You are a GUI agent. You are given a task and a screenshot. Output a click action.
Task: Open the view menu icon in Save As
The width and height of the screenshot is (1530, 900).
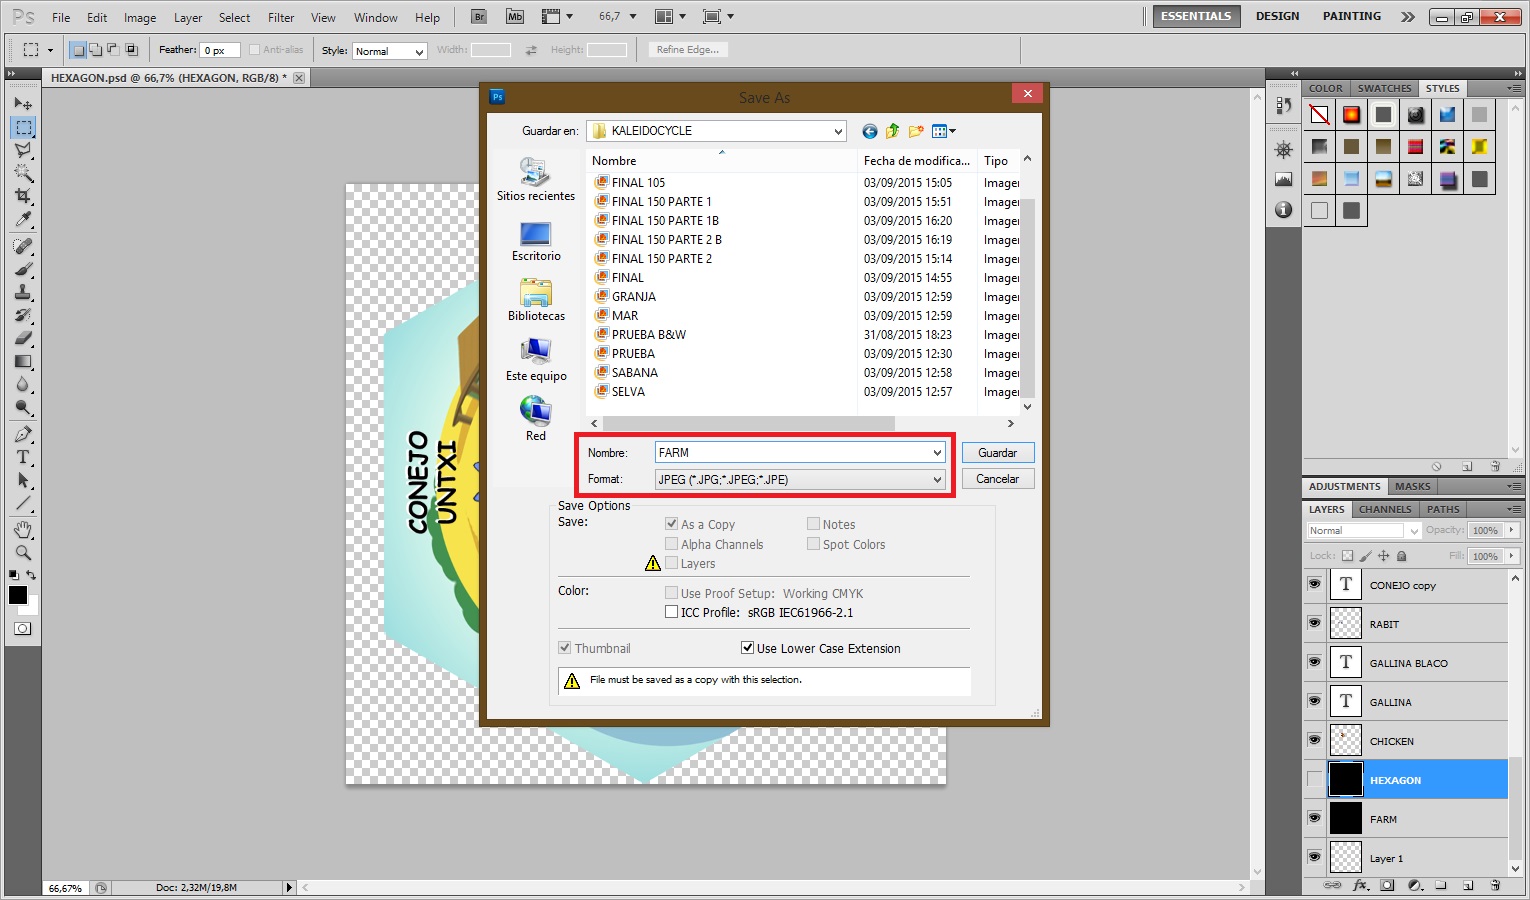[x=943, y=131]
